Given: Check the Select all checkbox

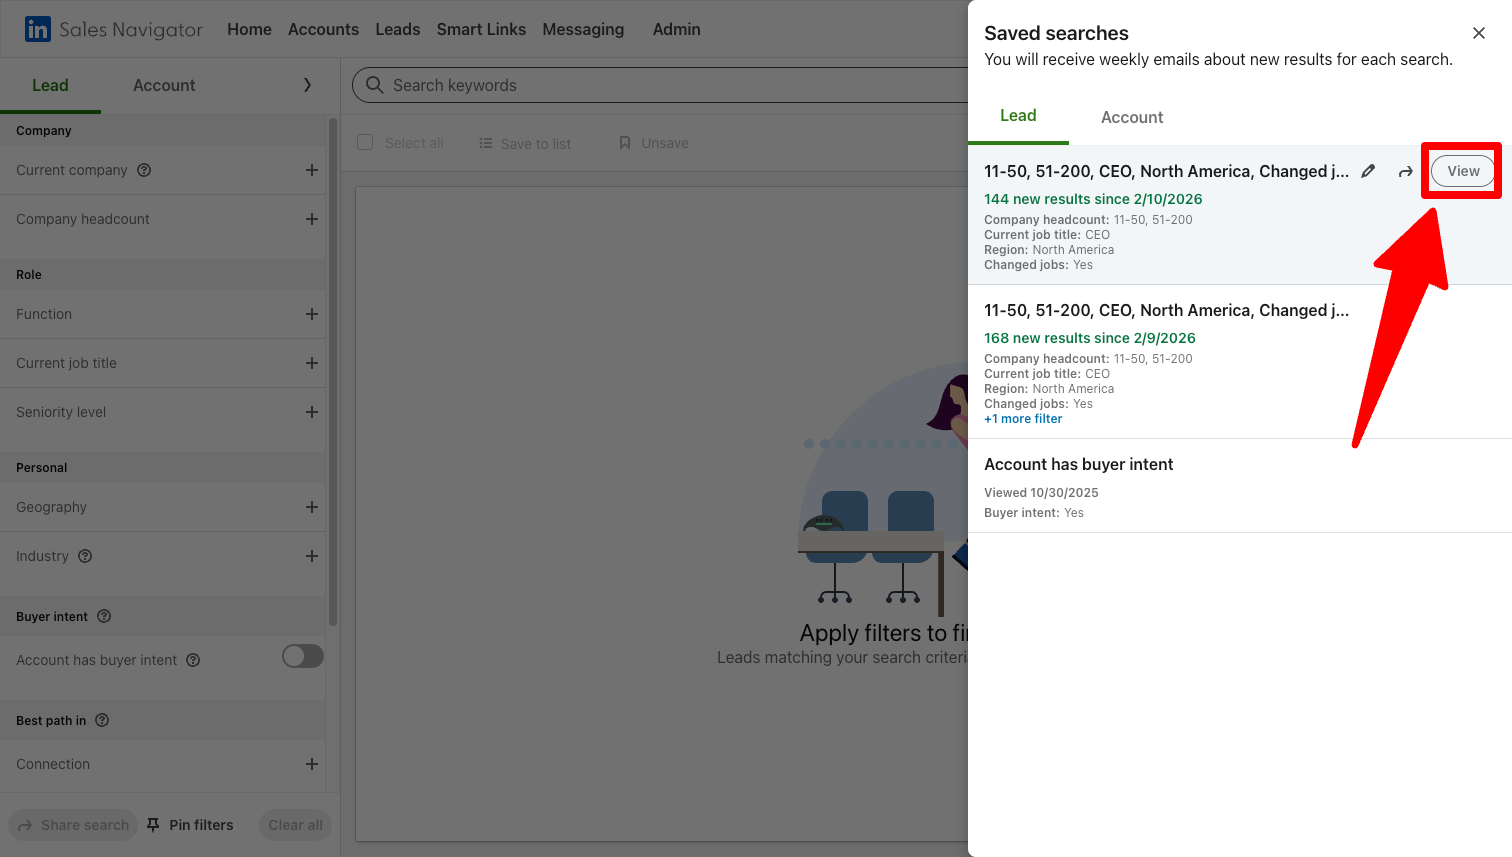Looking at the screenshot, I should click(365, 142).
